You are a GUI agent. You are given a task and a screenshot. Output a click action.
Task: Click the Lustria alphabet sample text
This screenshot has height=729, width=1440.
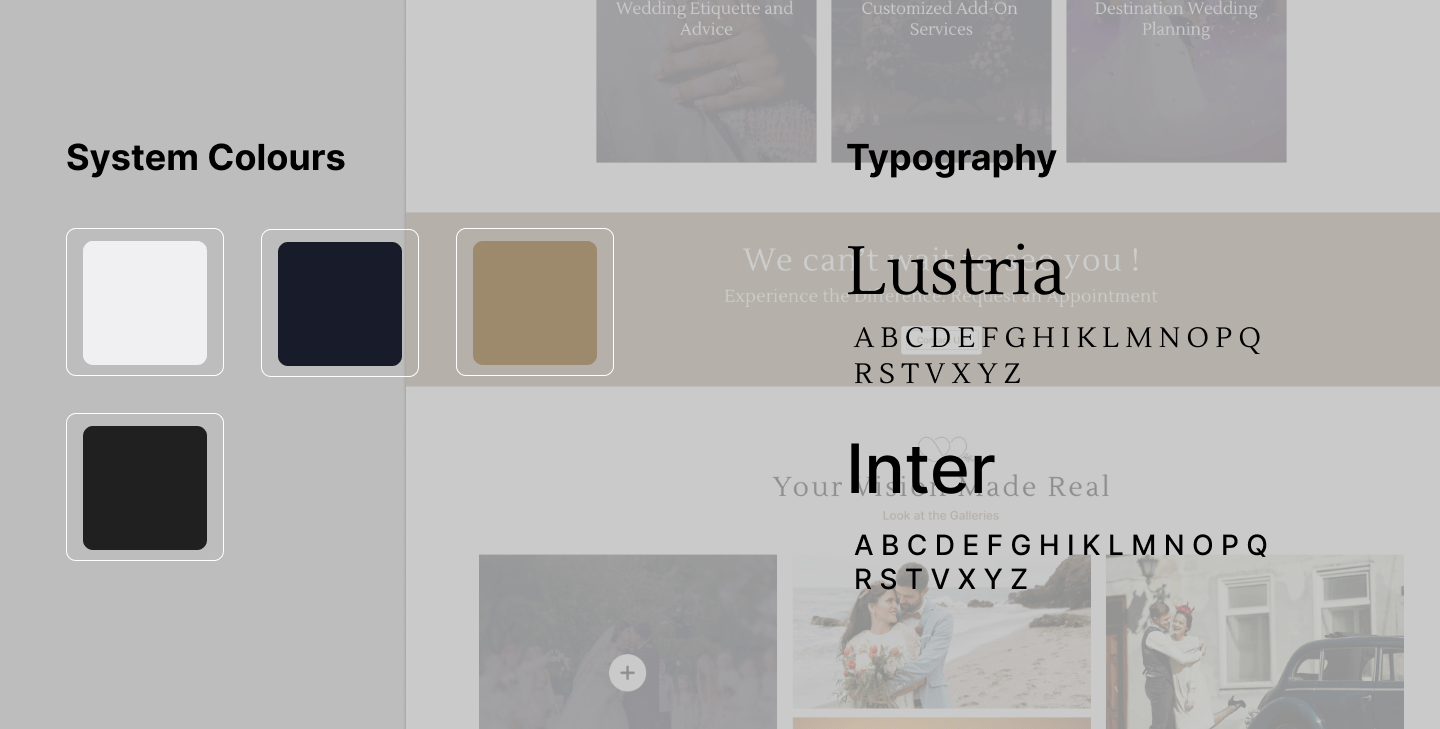point(1058,355)
